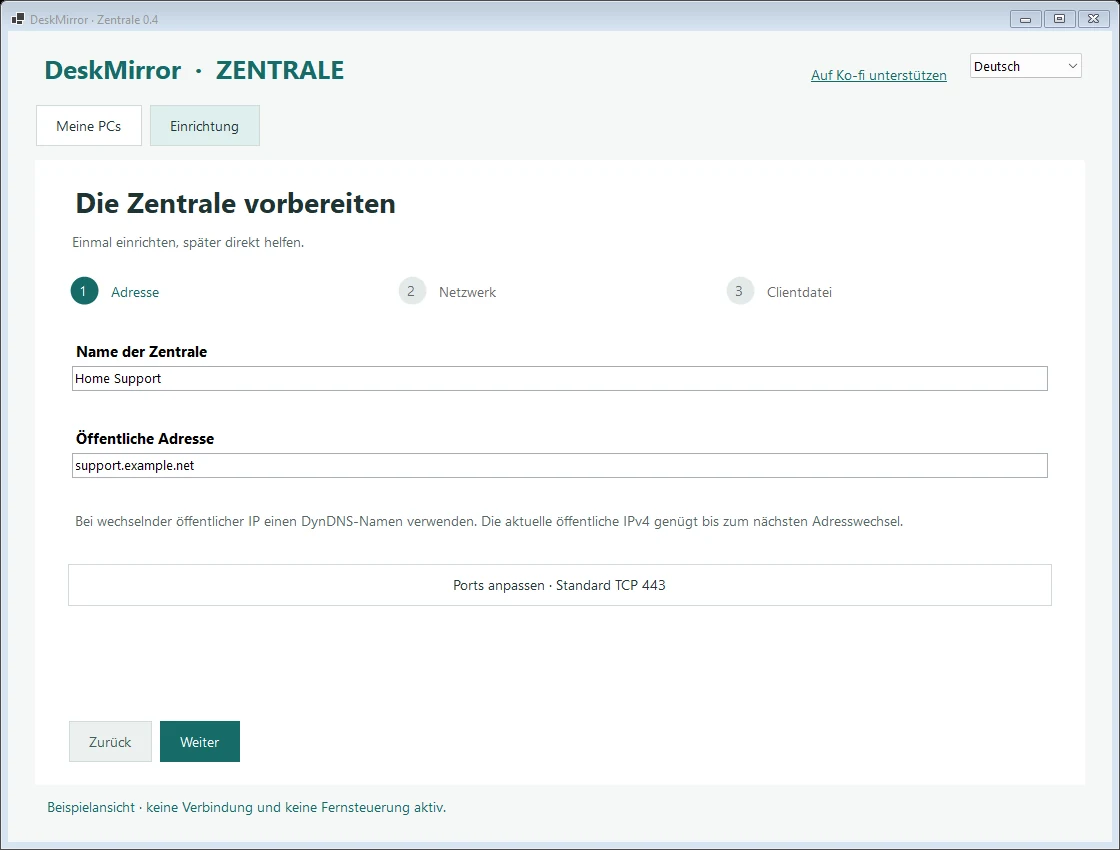Click the Einmal einrichten subtitle text

(188, 242)
